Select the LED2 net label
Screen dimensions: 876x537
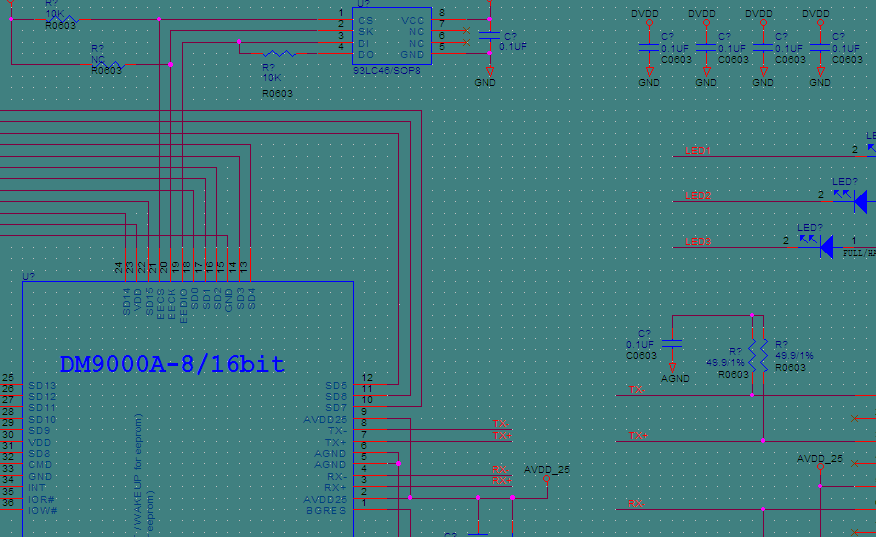coord(697,196)
